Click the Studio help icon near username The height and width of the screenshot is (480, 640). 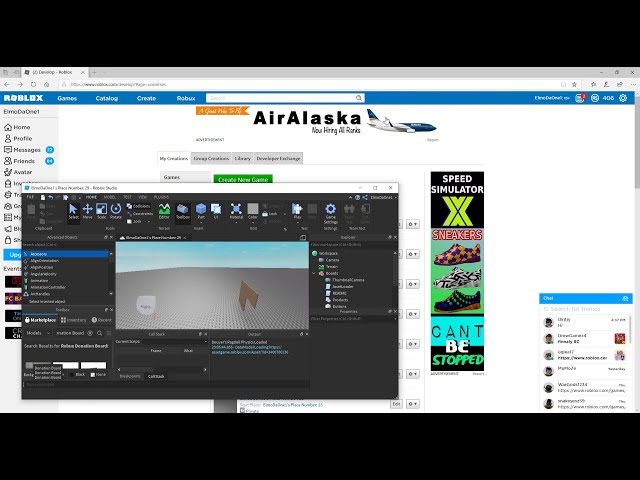tap(358, 198)
